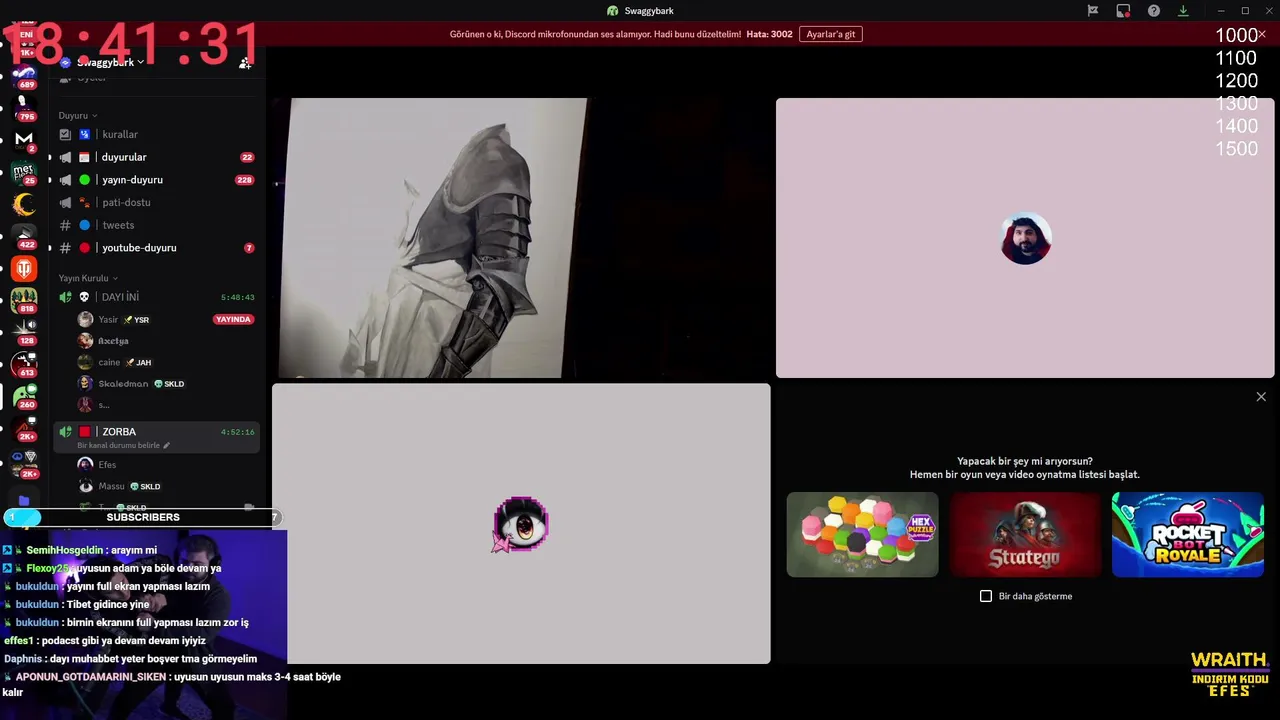
Task: Open the server with the 128 badge
Action: click(x=25, y=332)
